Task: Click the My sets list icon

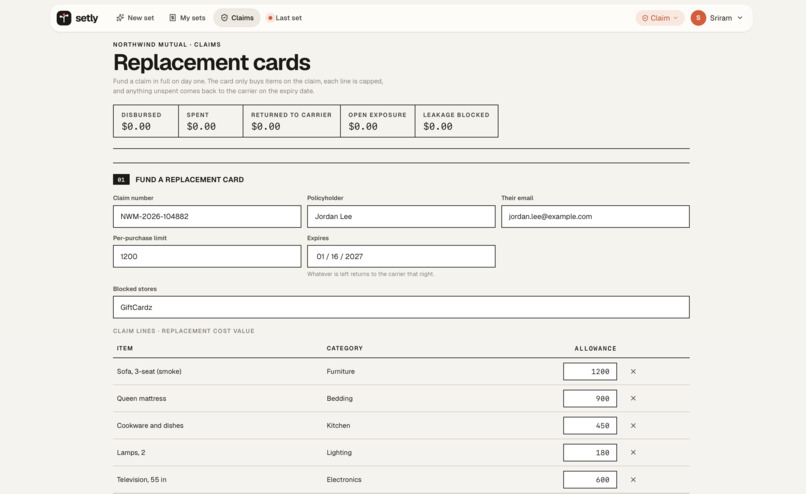Action: click(x=173, y=18)
